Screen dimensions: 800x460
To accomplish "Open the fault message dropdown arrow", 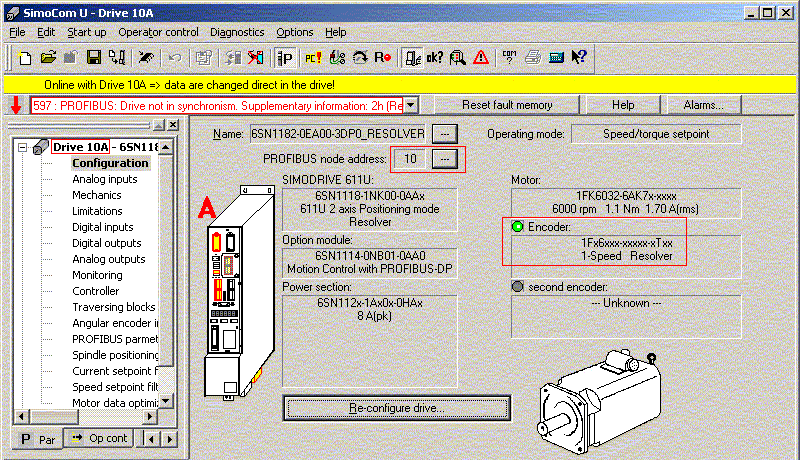I will pos(411,106).
